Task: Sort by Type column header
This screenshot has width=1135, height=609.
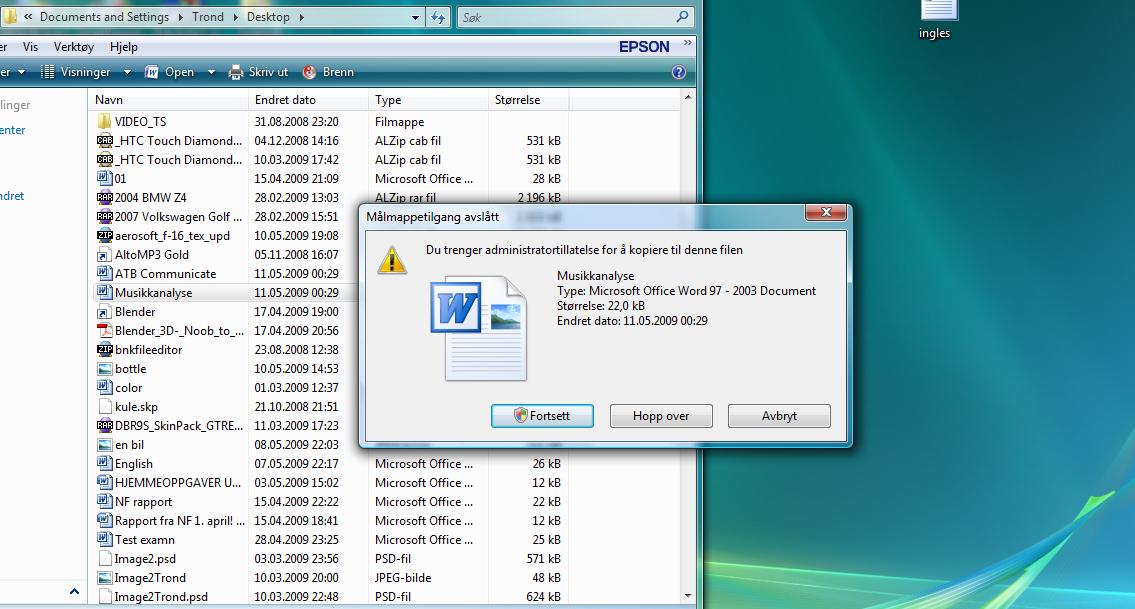Action: (429, 100)
